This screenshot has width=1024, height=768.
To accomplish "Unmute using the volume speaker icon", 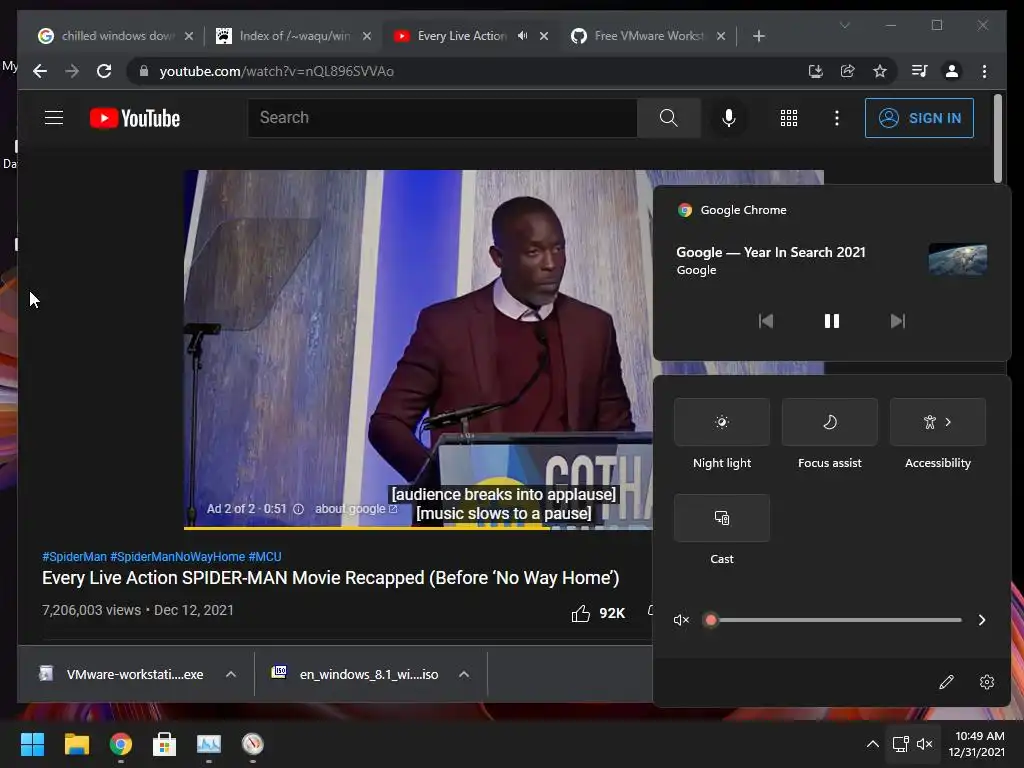I will coord(681,620).
